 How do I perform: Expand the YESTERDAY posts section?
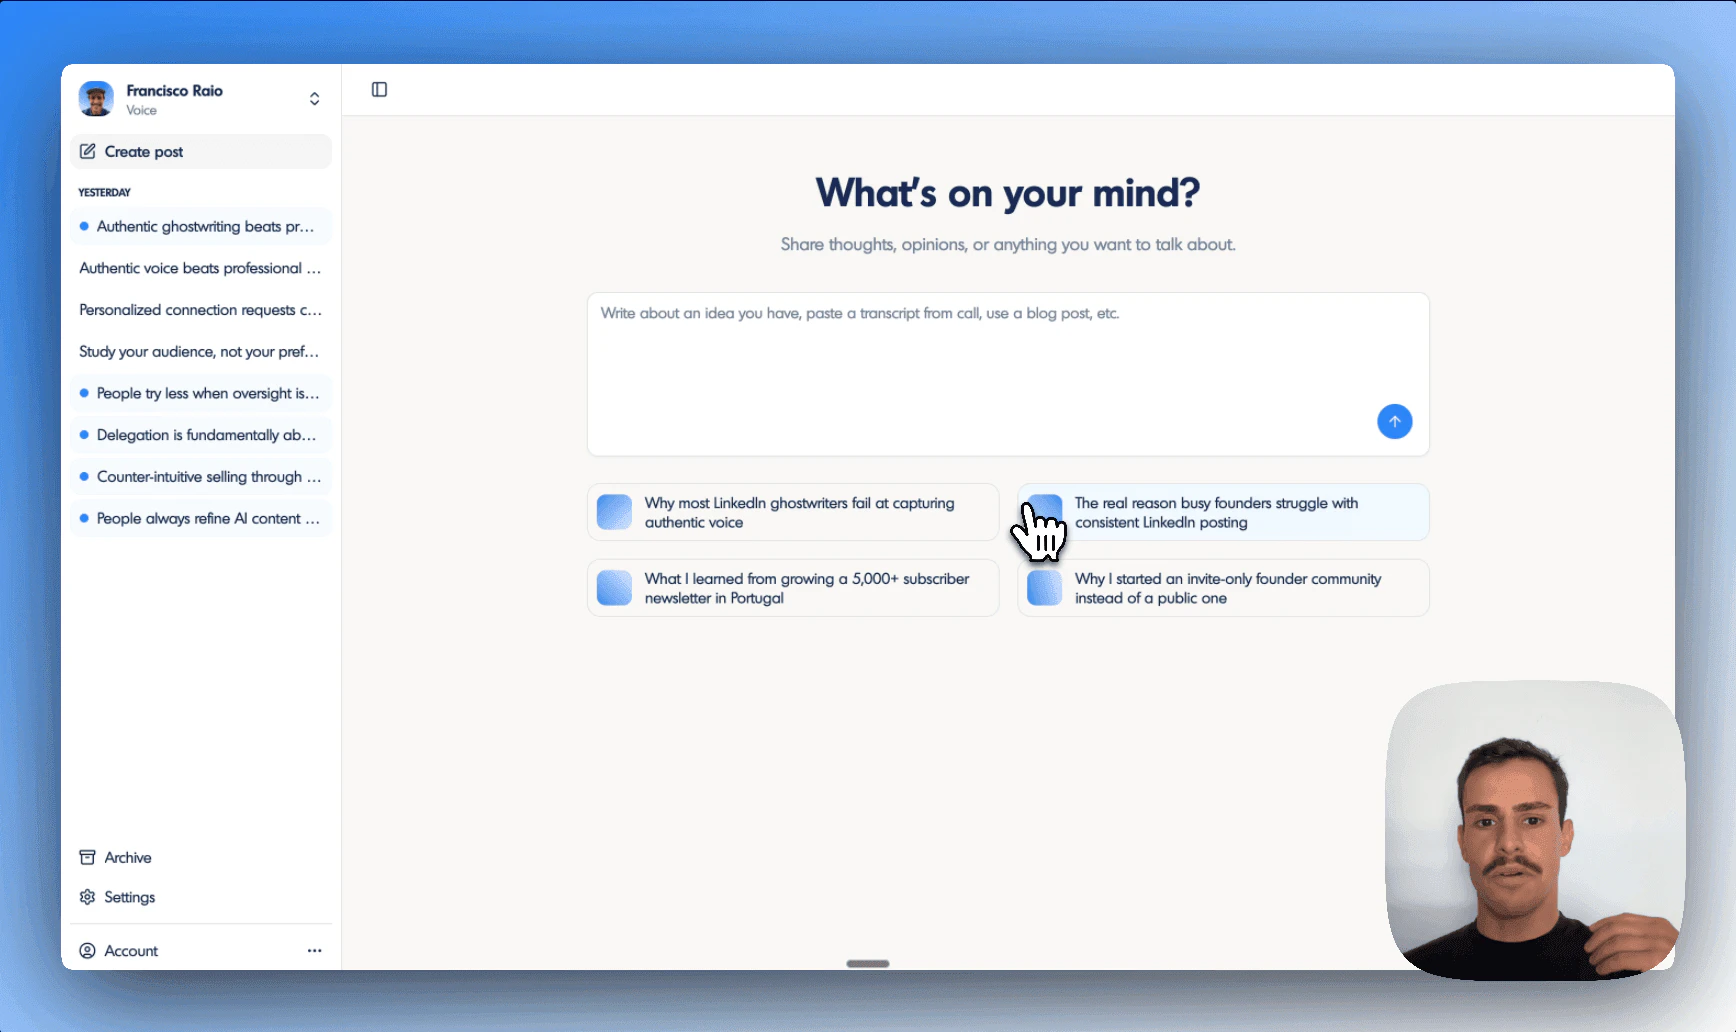[x=104, y=192]
